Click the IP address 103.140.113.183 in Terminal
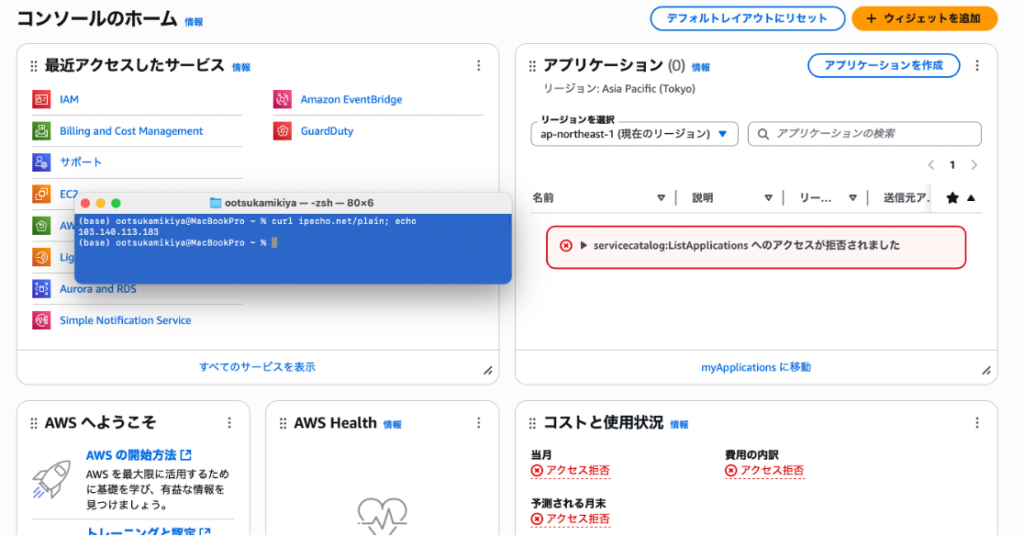 pos(118,232)
